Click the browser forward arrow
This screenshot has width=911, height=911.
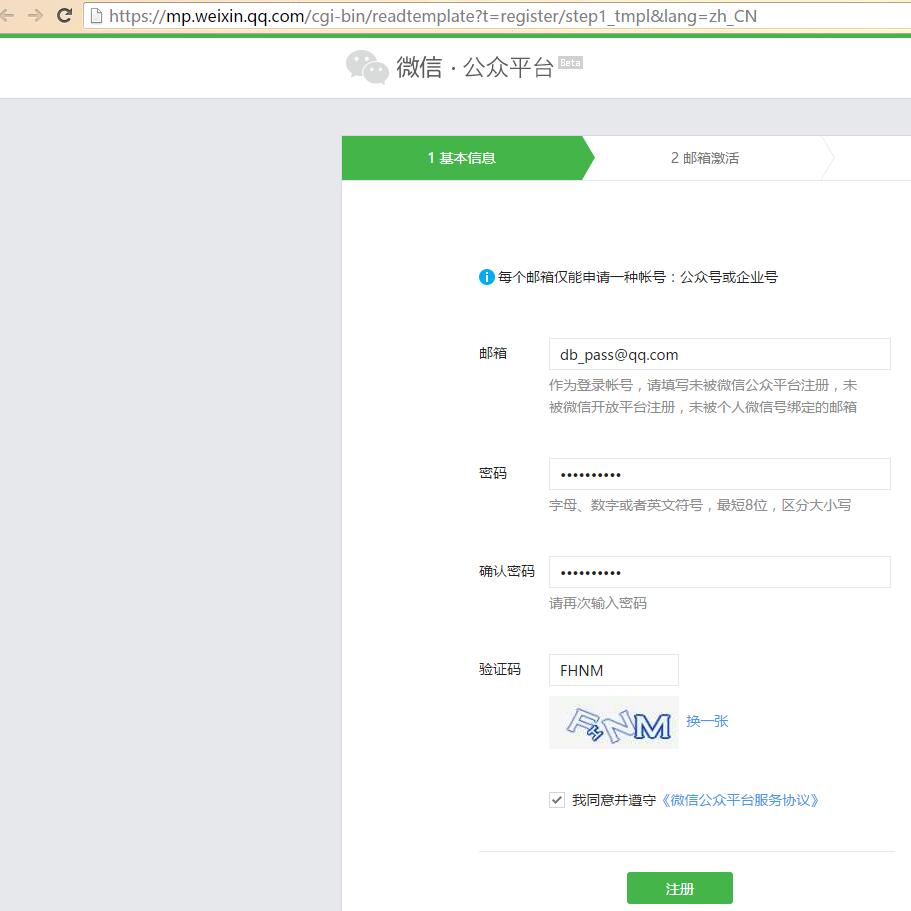(x=35, y=15)
